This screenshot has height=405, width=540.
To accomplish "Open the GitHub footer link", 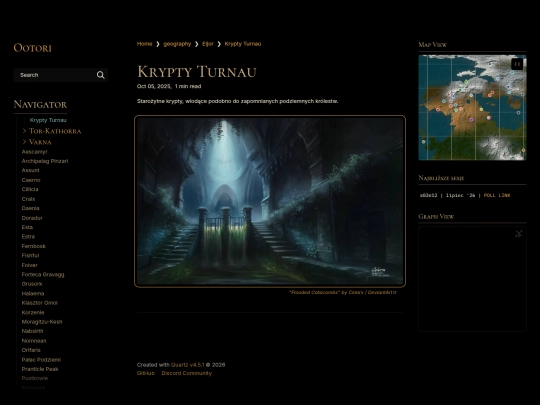I will [x=146, y=373].
